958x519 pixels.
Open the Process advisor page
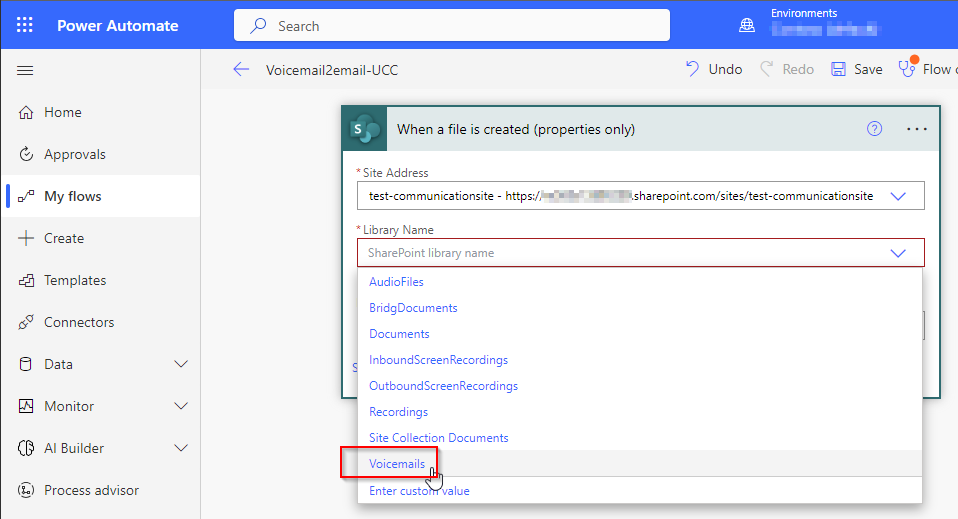tap(92, 490)
